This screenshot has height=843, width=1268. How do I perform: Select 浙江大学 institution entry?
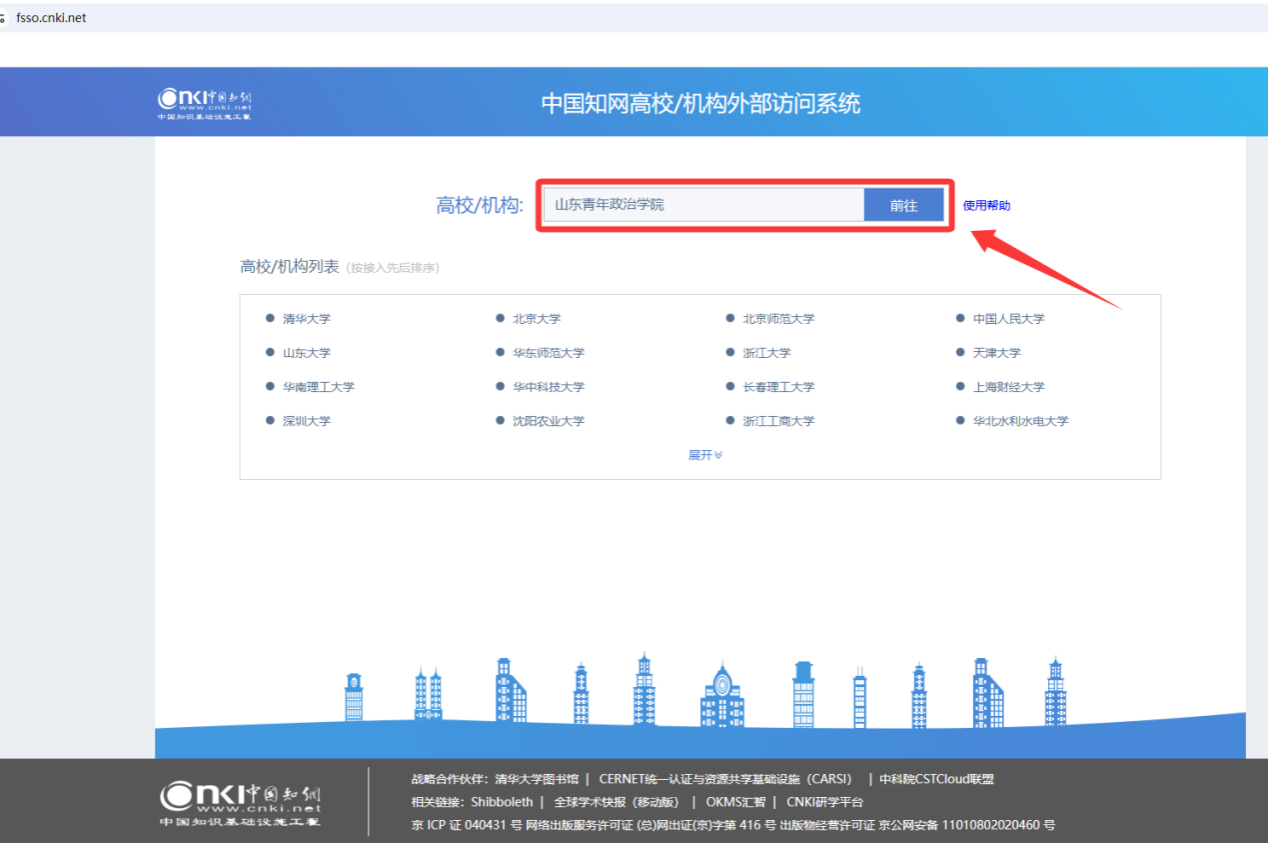[766, 353]
